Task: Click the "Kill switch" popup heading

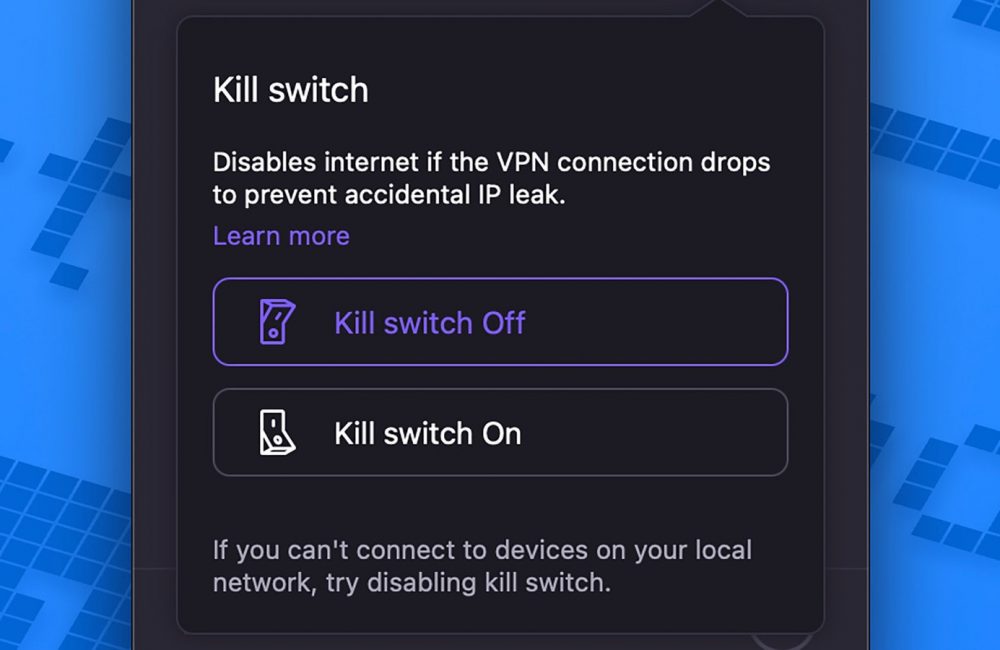Action: click(290, 90)
